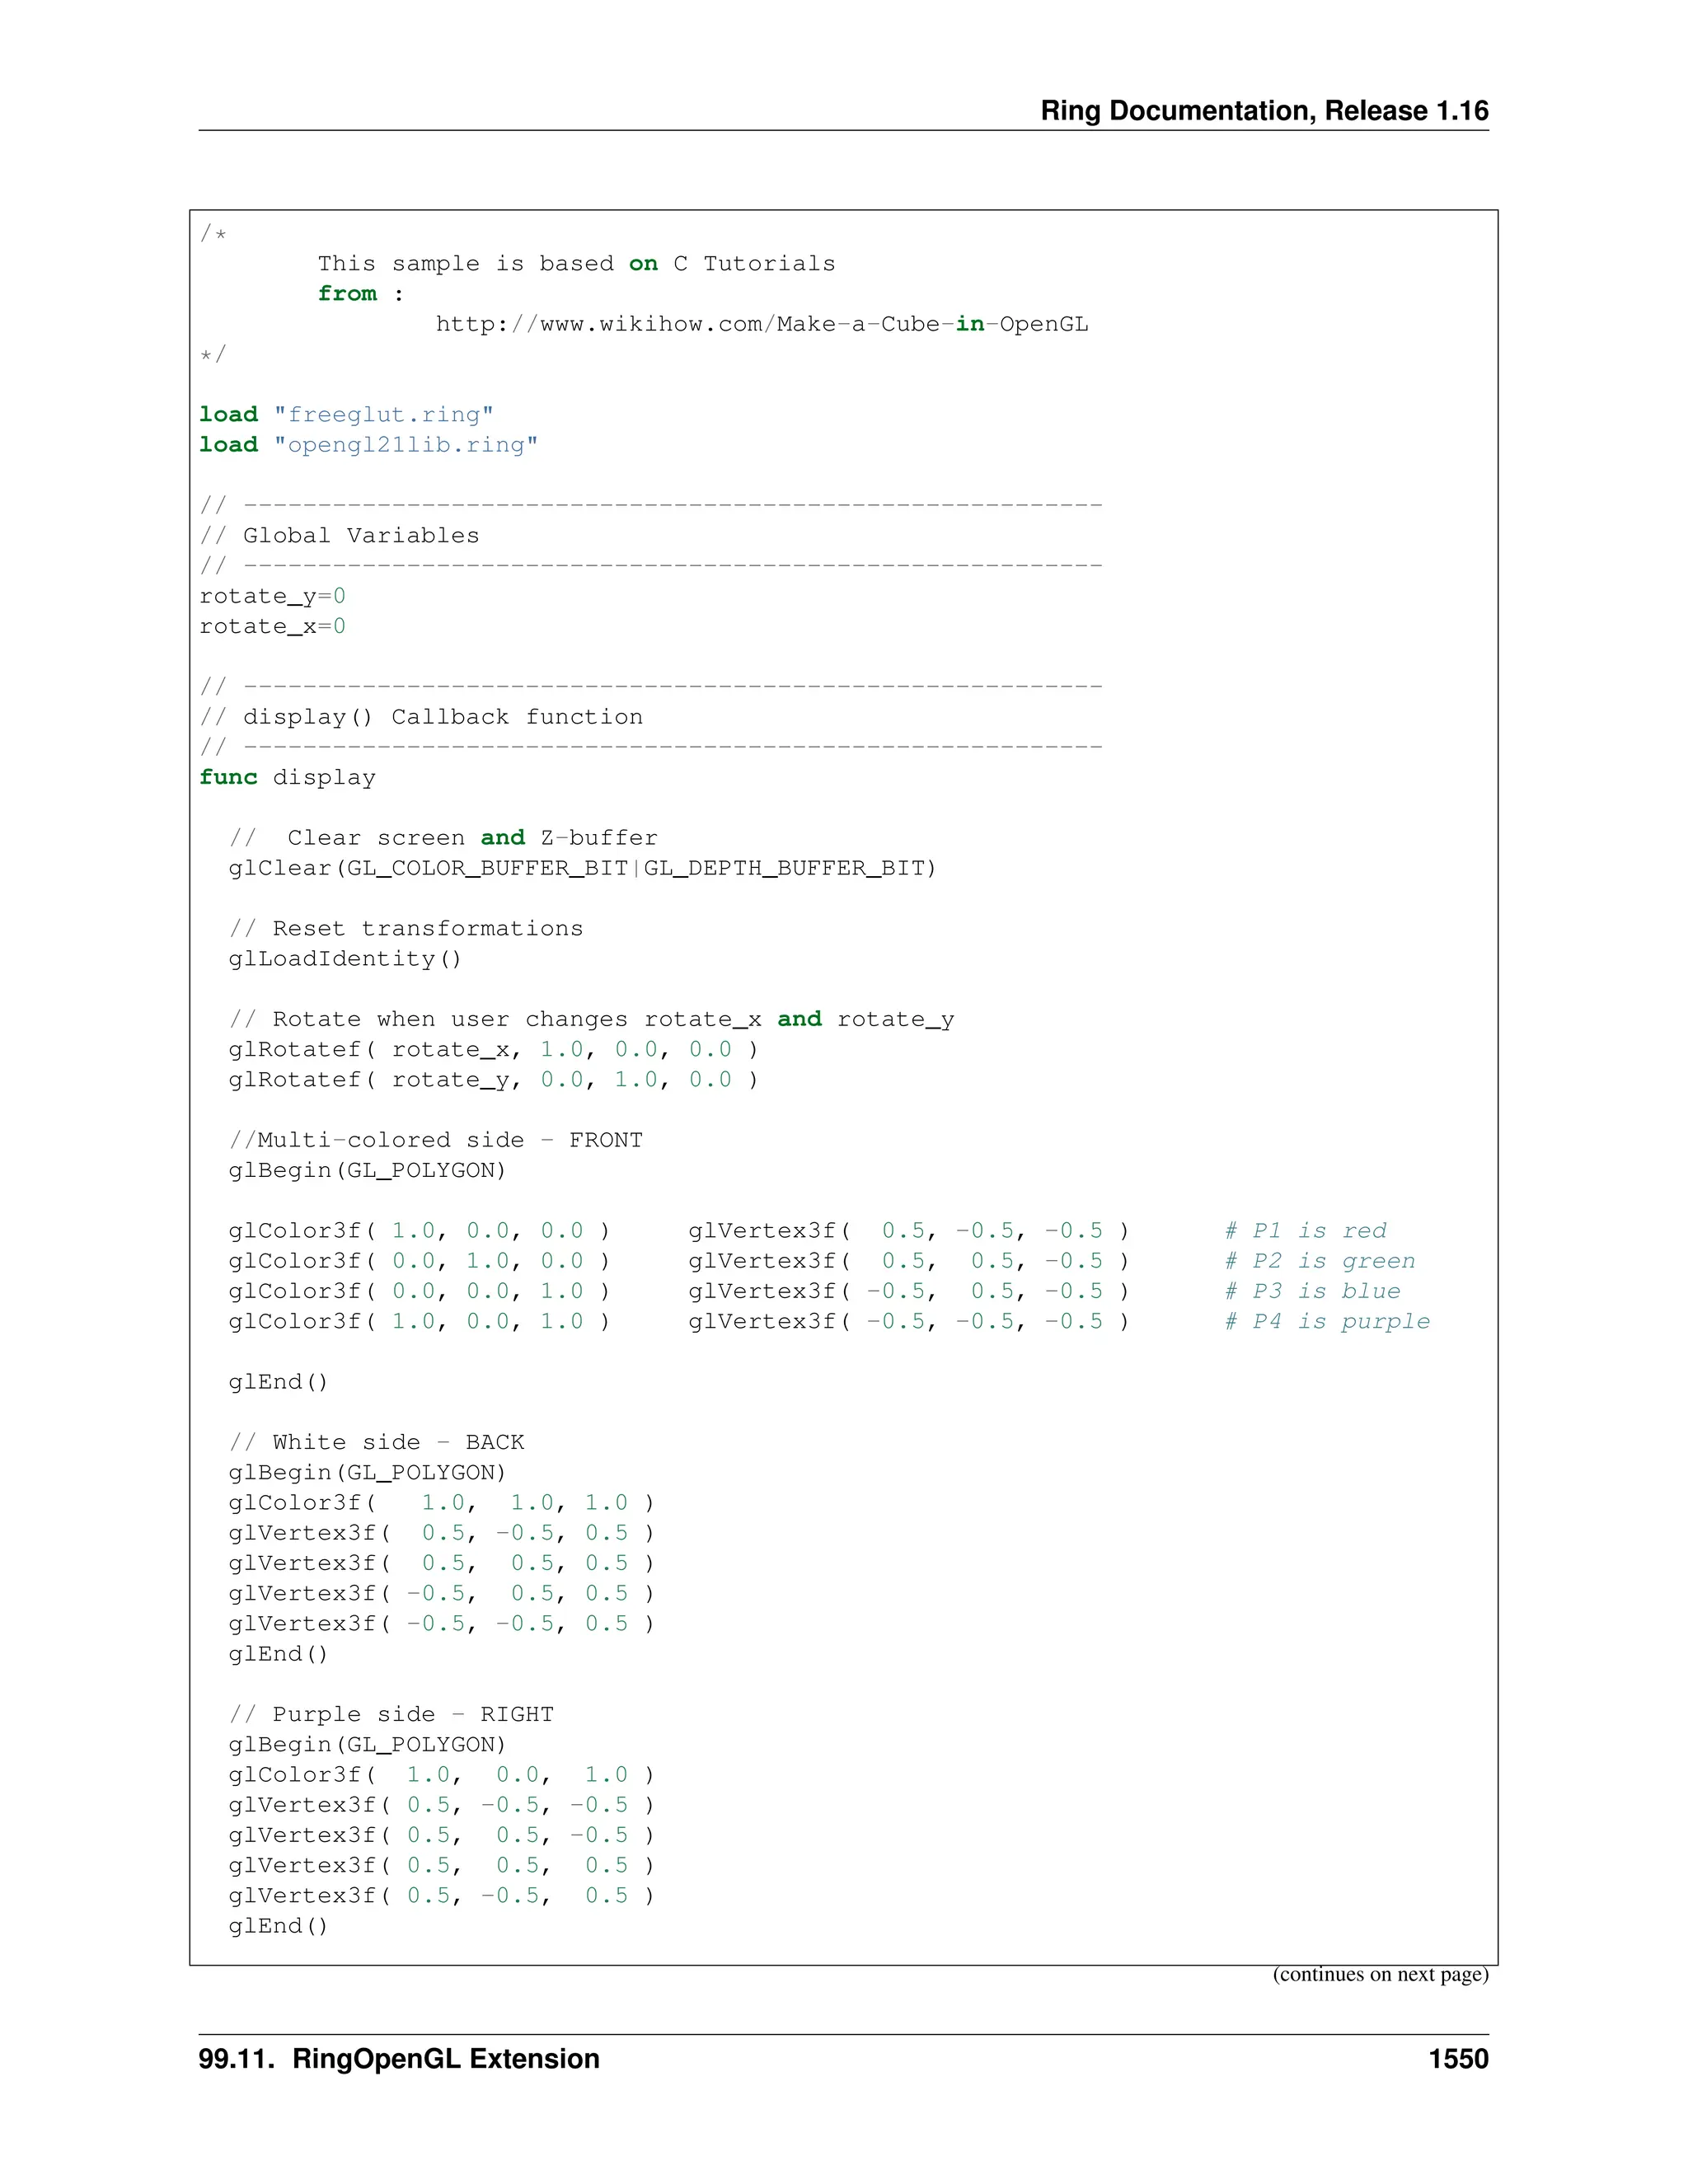Click the wikihow Make-a-Cube-in-OpenGL URL
Screen dimensions: 1688x2184
tap(761, 324)
